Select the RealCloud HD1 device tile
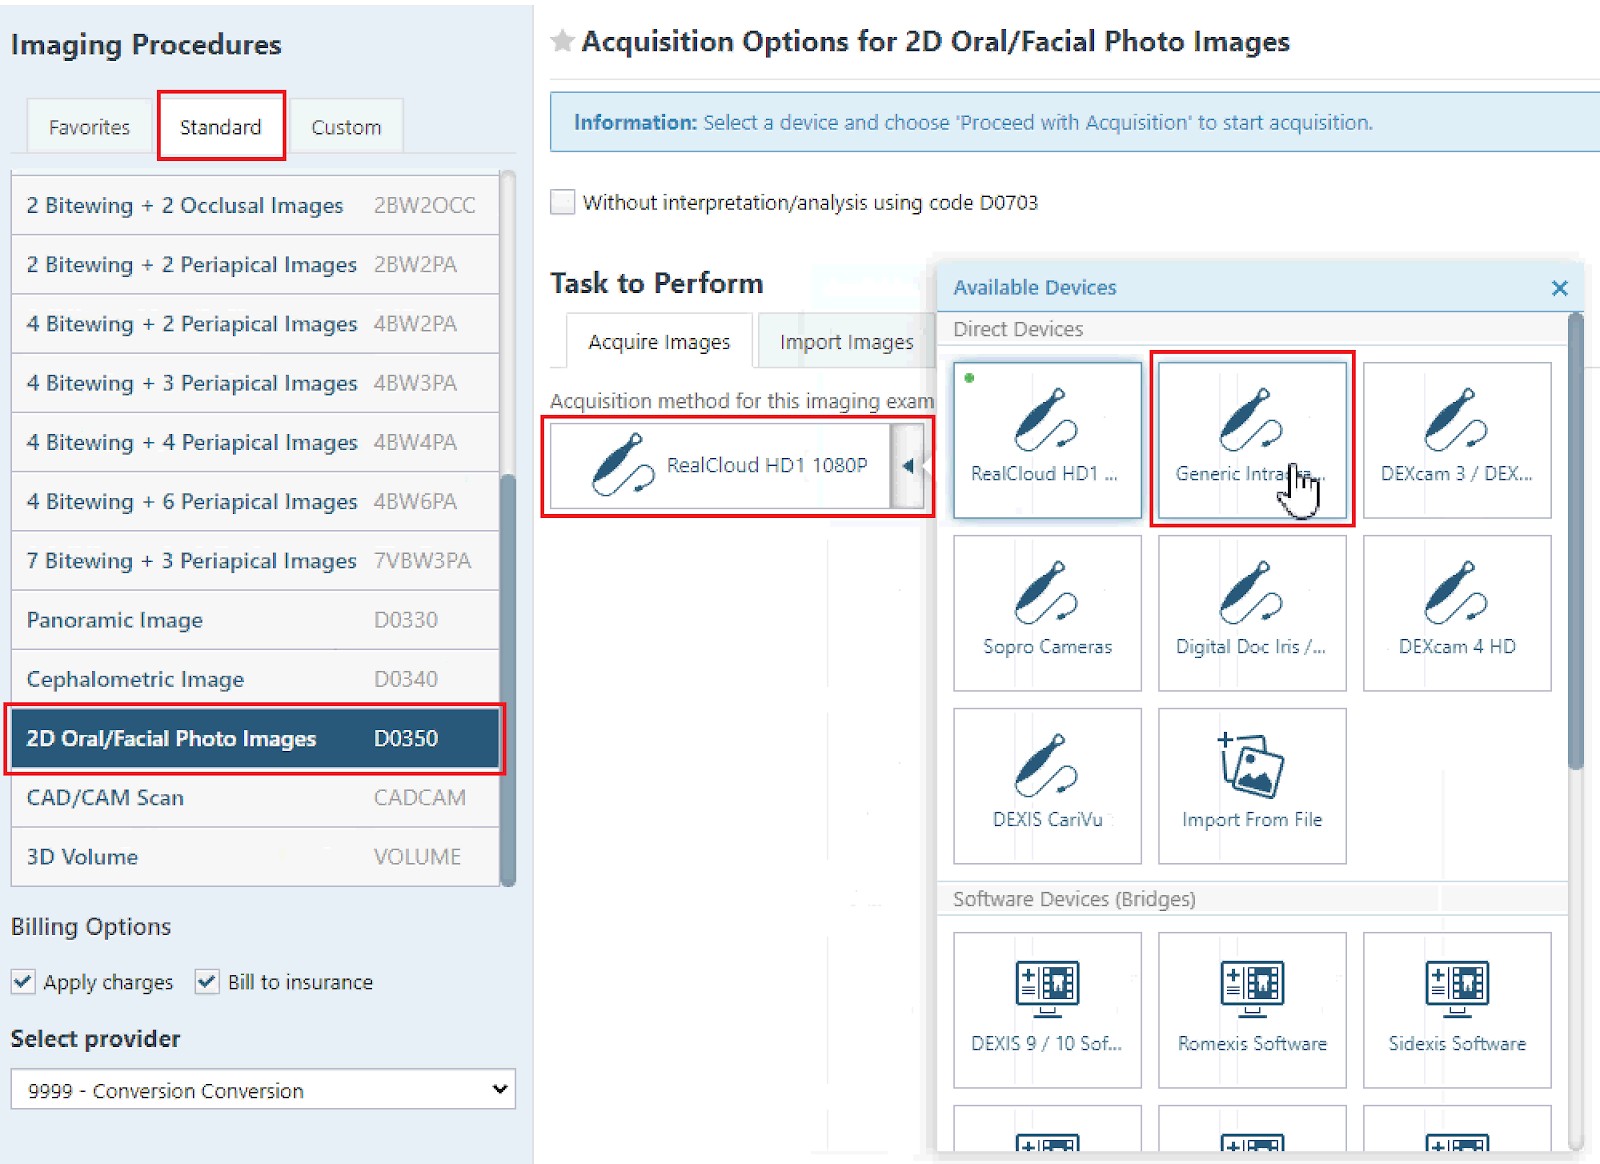The width and height of the screenshot is (1600, 1164). pyautogui.click(x=1047, y=440)
